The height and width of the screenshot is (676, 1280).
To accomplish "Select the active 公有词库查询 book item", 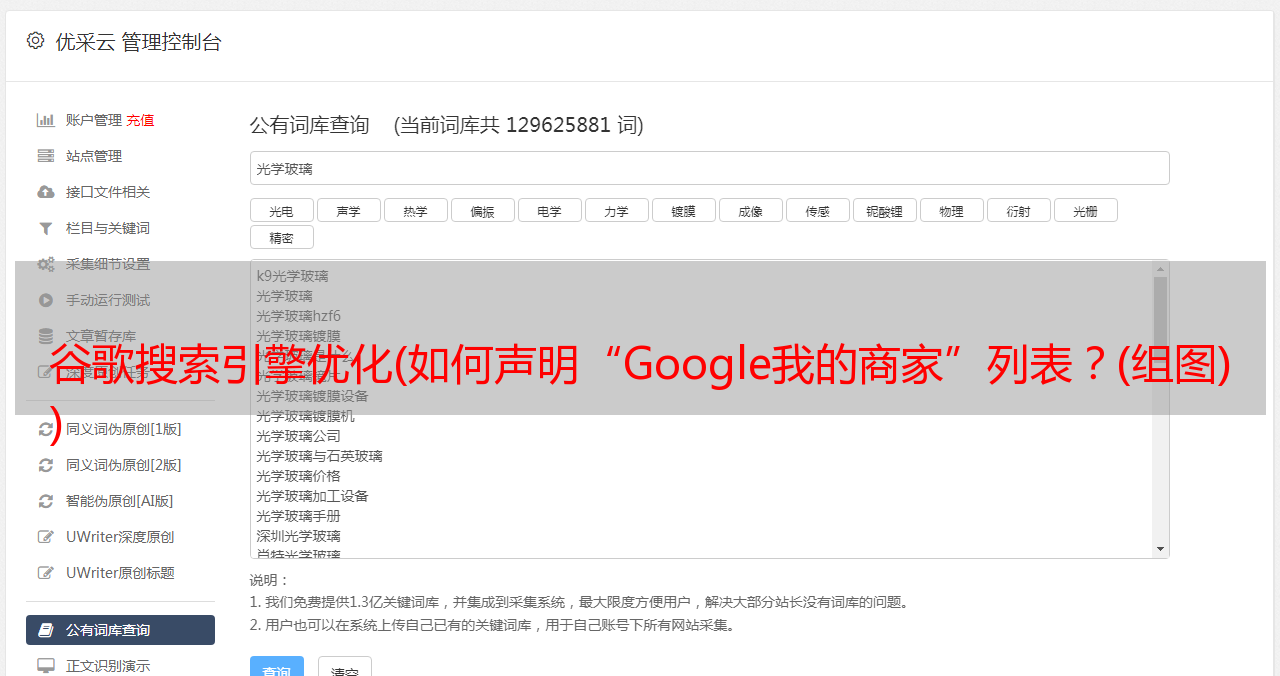I will point(120,630).
